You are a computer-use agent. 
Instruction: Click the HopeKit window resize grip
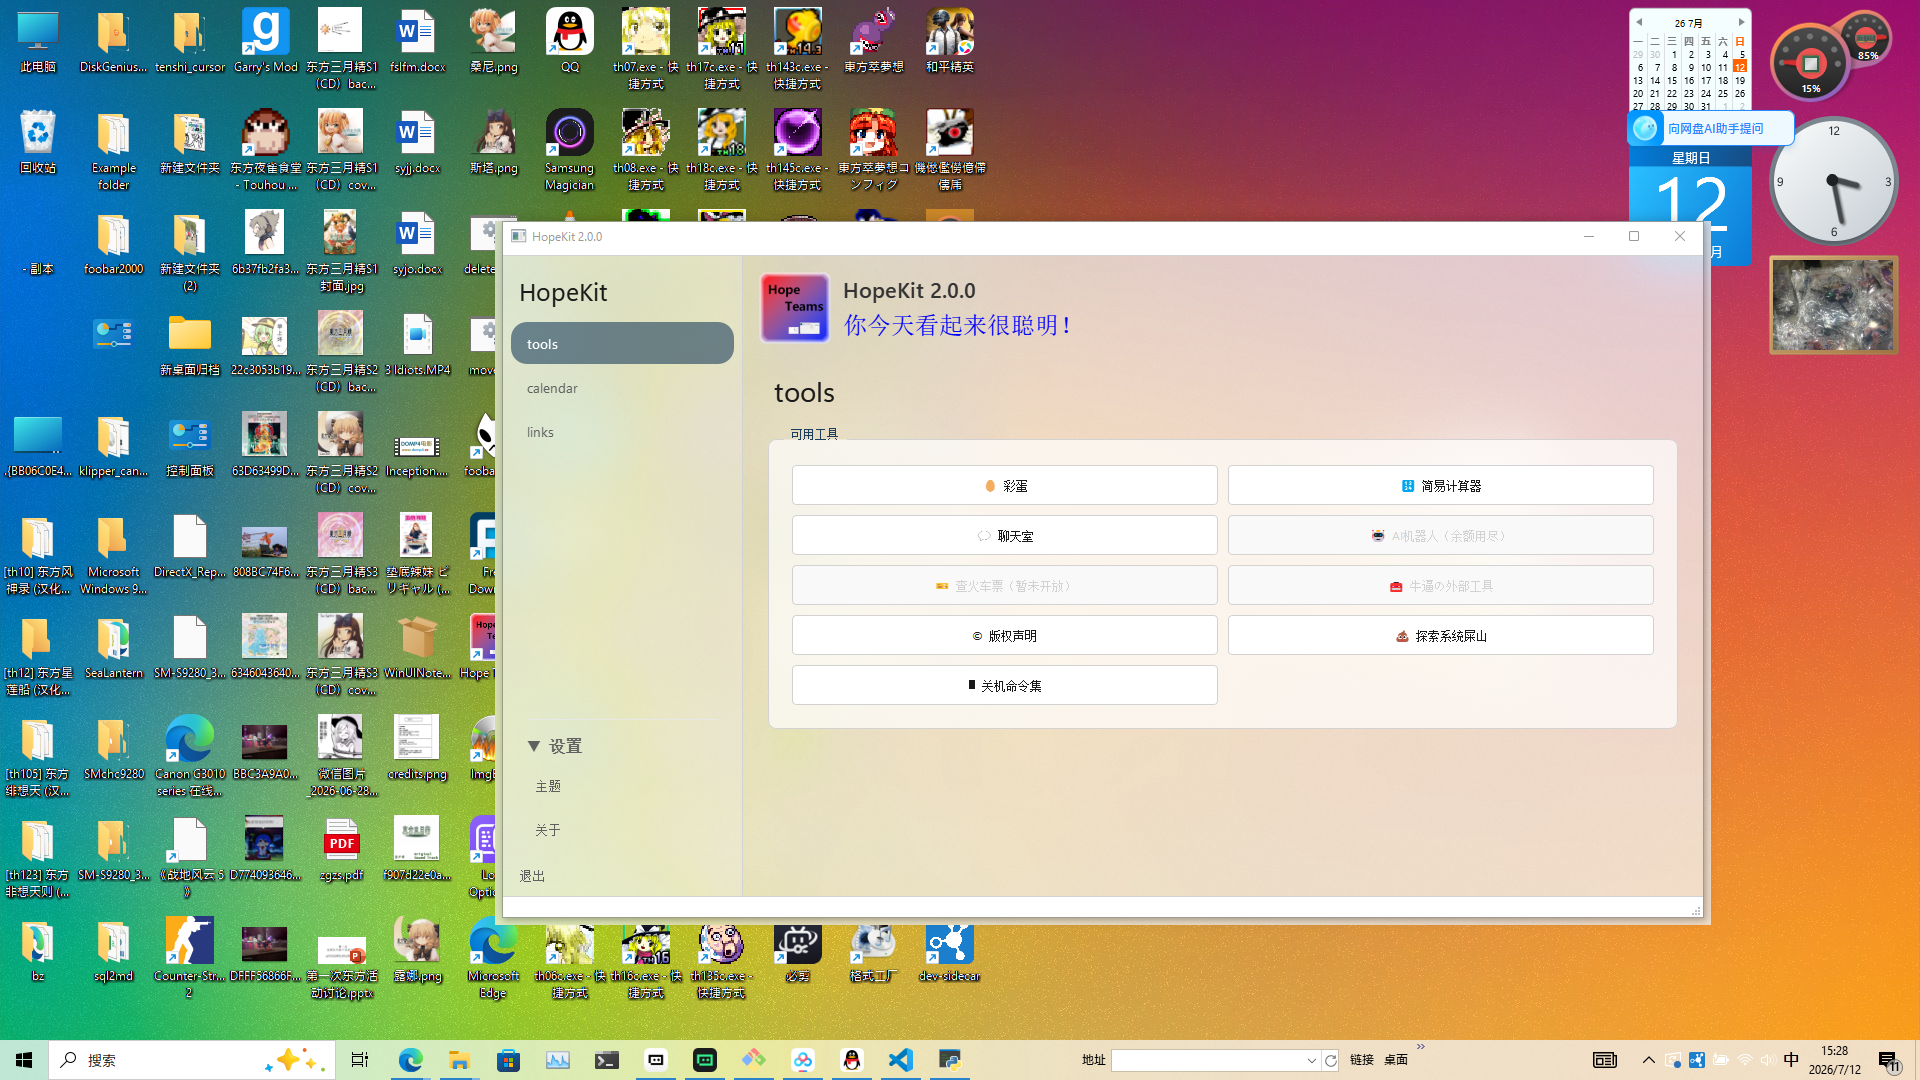[x=1696, y=910]
